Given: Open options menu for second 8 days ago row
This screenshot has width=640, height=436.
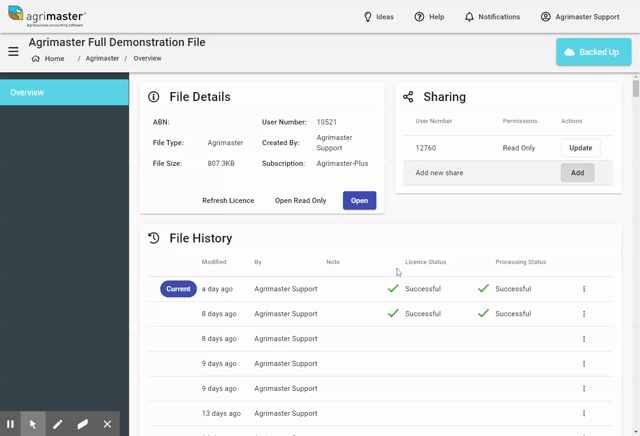Looking at the screenshot, I should pyautogui.click(x=584, y=339).
